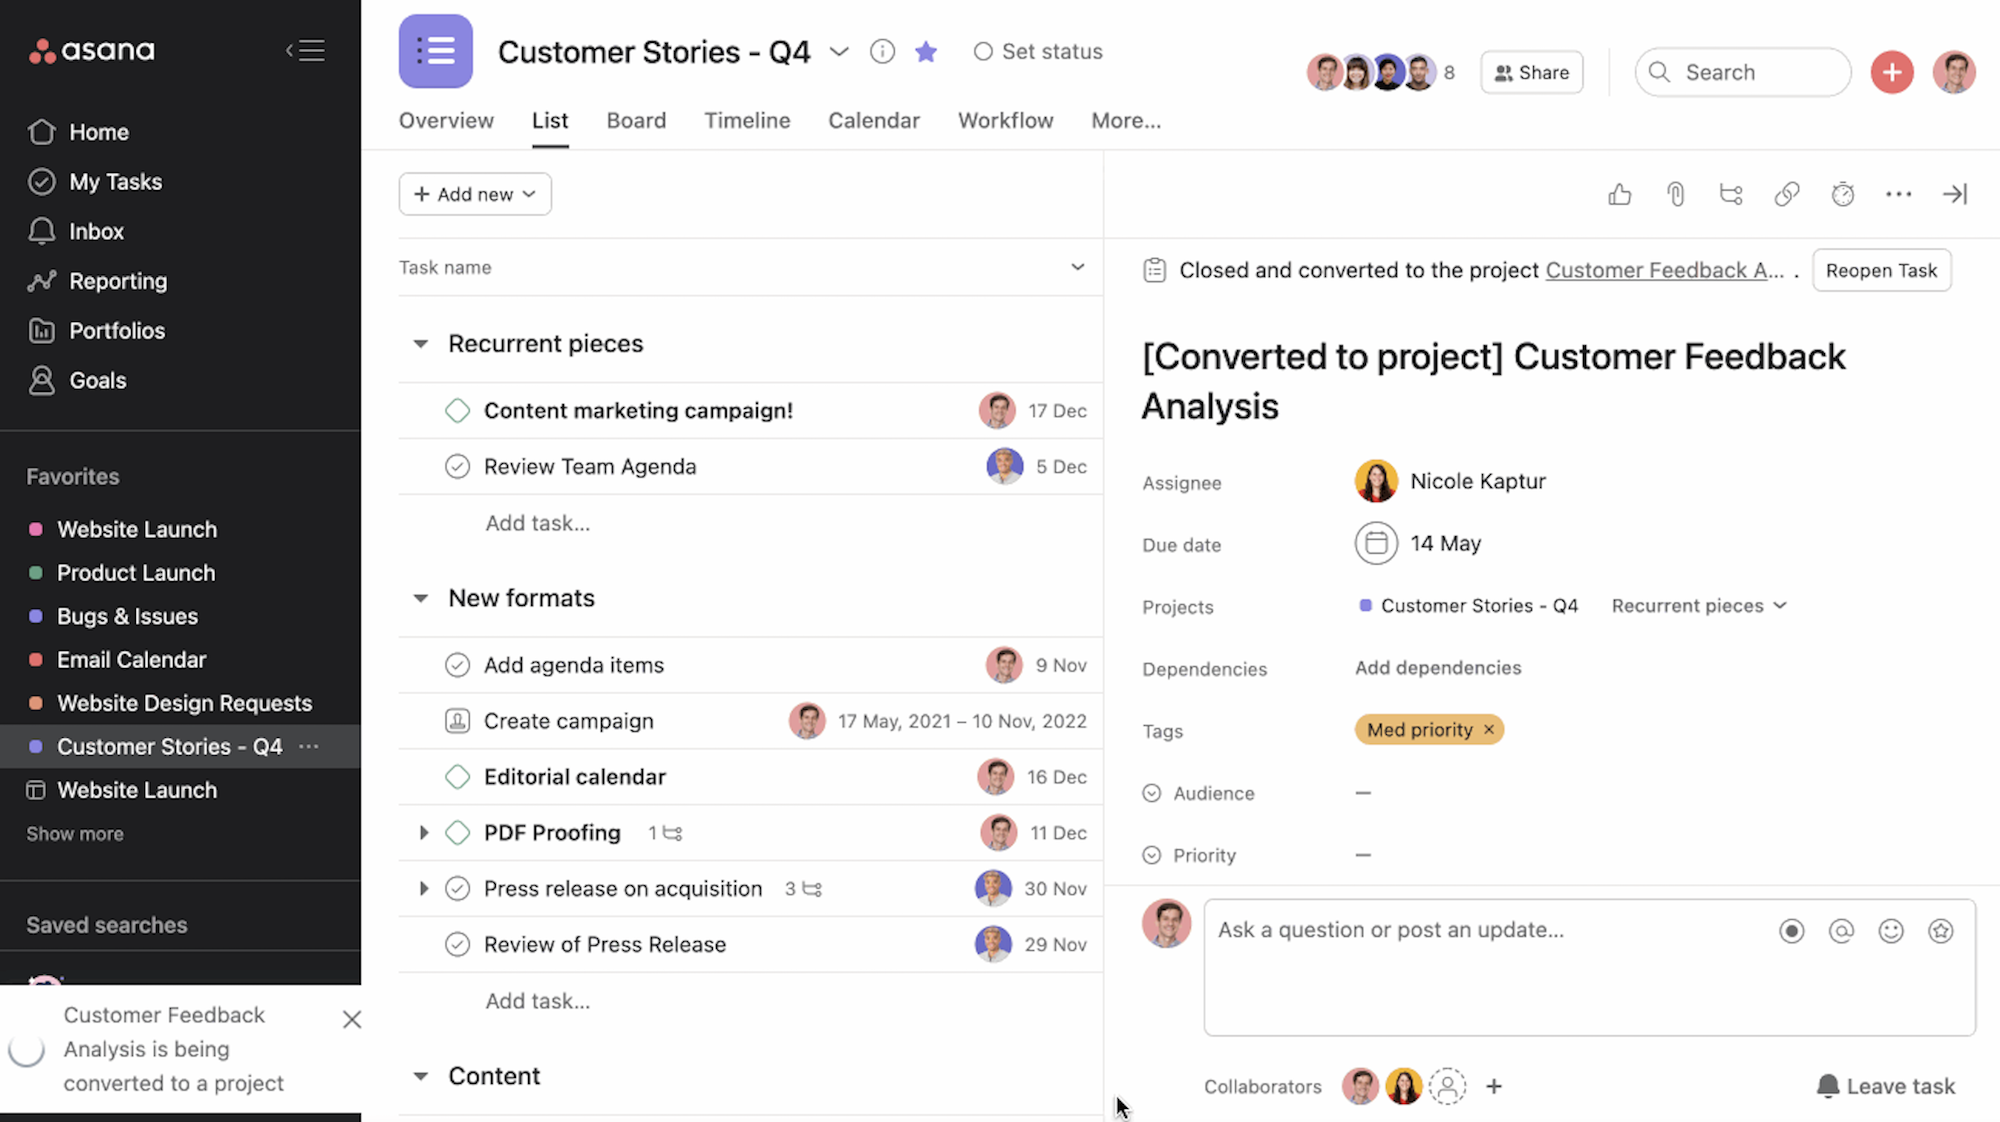Screen dimensions: 2000x1122
Task: Open subtasks of Press release on acquisition
Action: coord(804,889)
